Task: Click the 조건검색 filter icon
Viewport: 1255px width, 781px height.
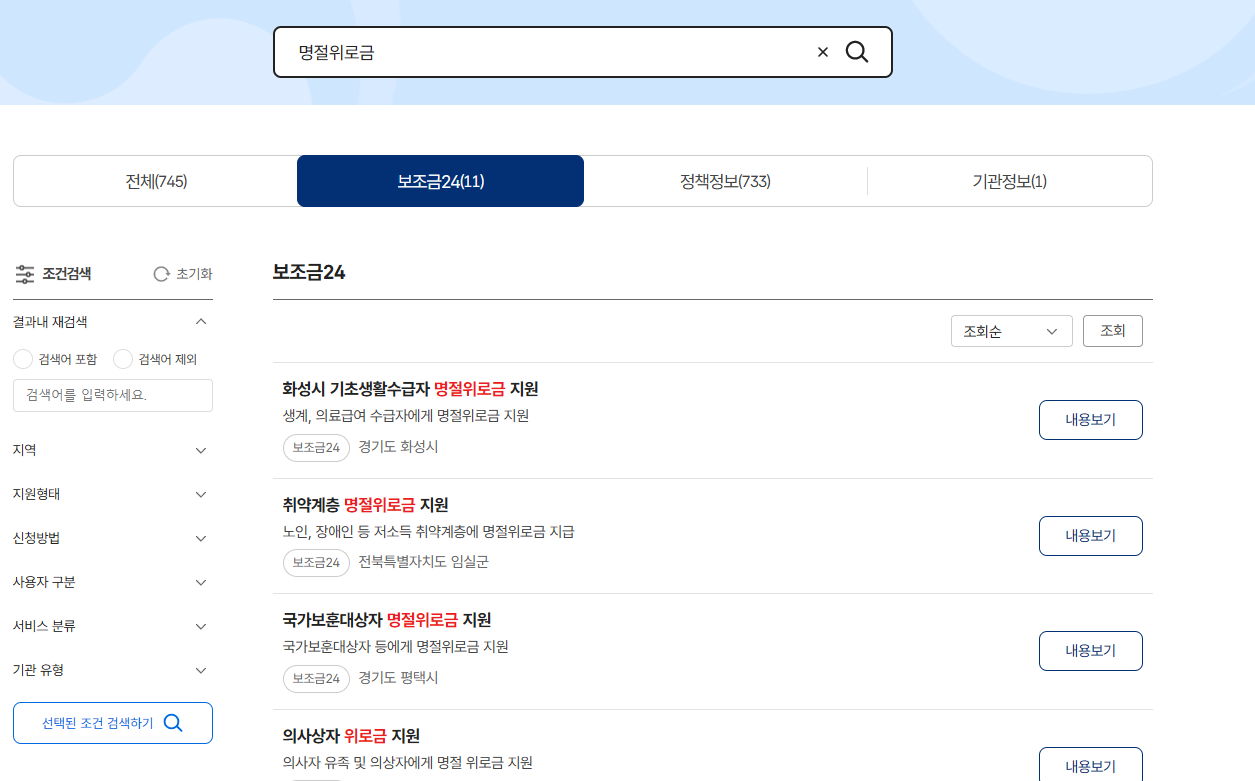Action: (25, 273)
